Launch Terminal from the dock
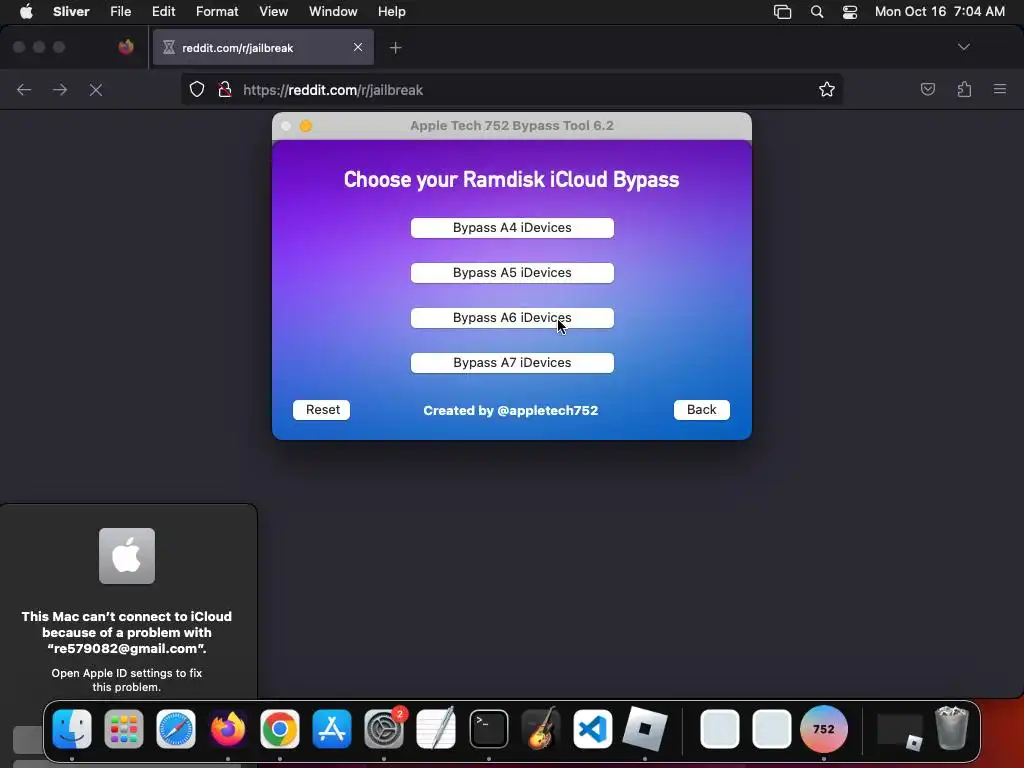This screenshot has width=1024, height=768. pyautogui.click(x=488, y=729)
